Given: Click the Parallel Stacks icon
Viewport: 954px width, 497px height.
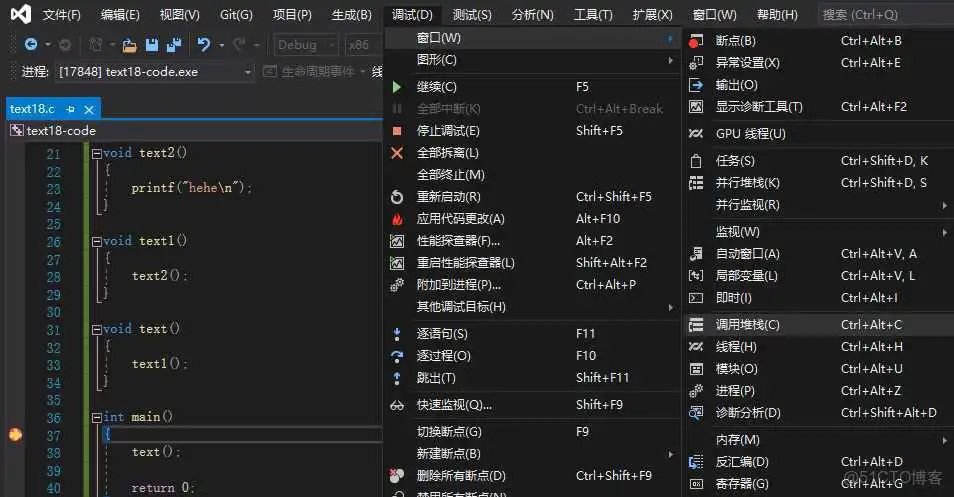Looking at the screenshot, I should [x=695, y=182].
